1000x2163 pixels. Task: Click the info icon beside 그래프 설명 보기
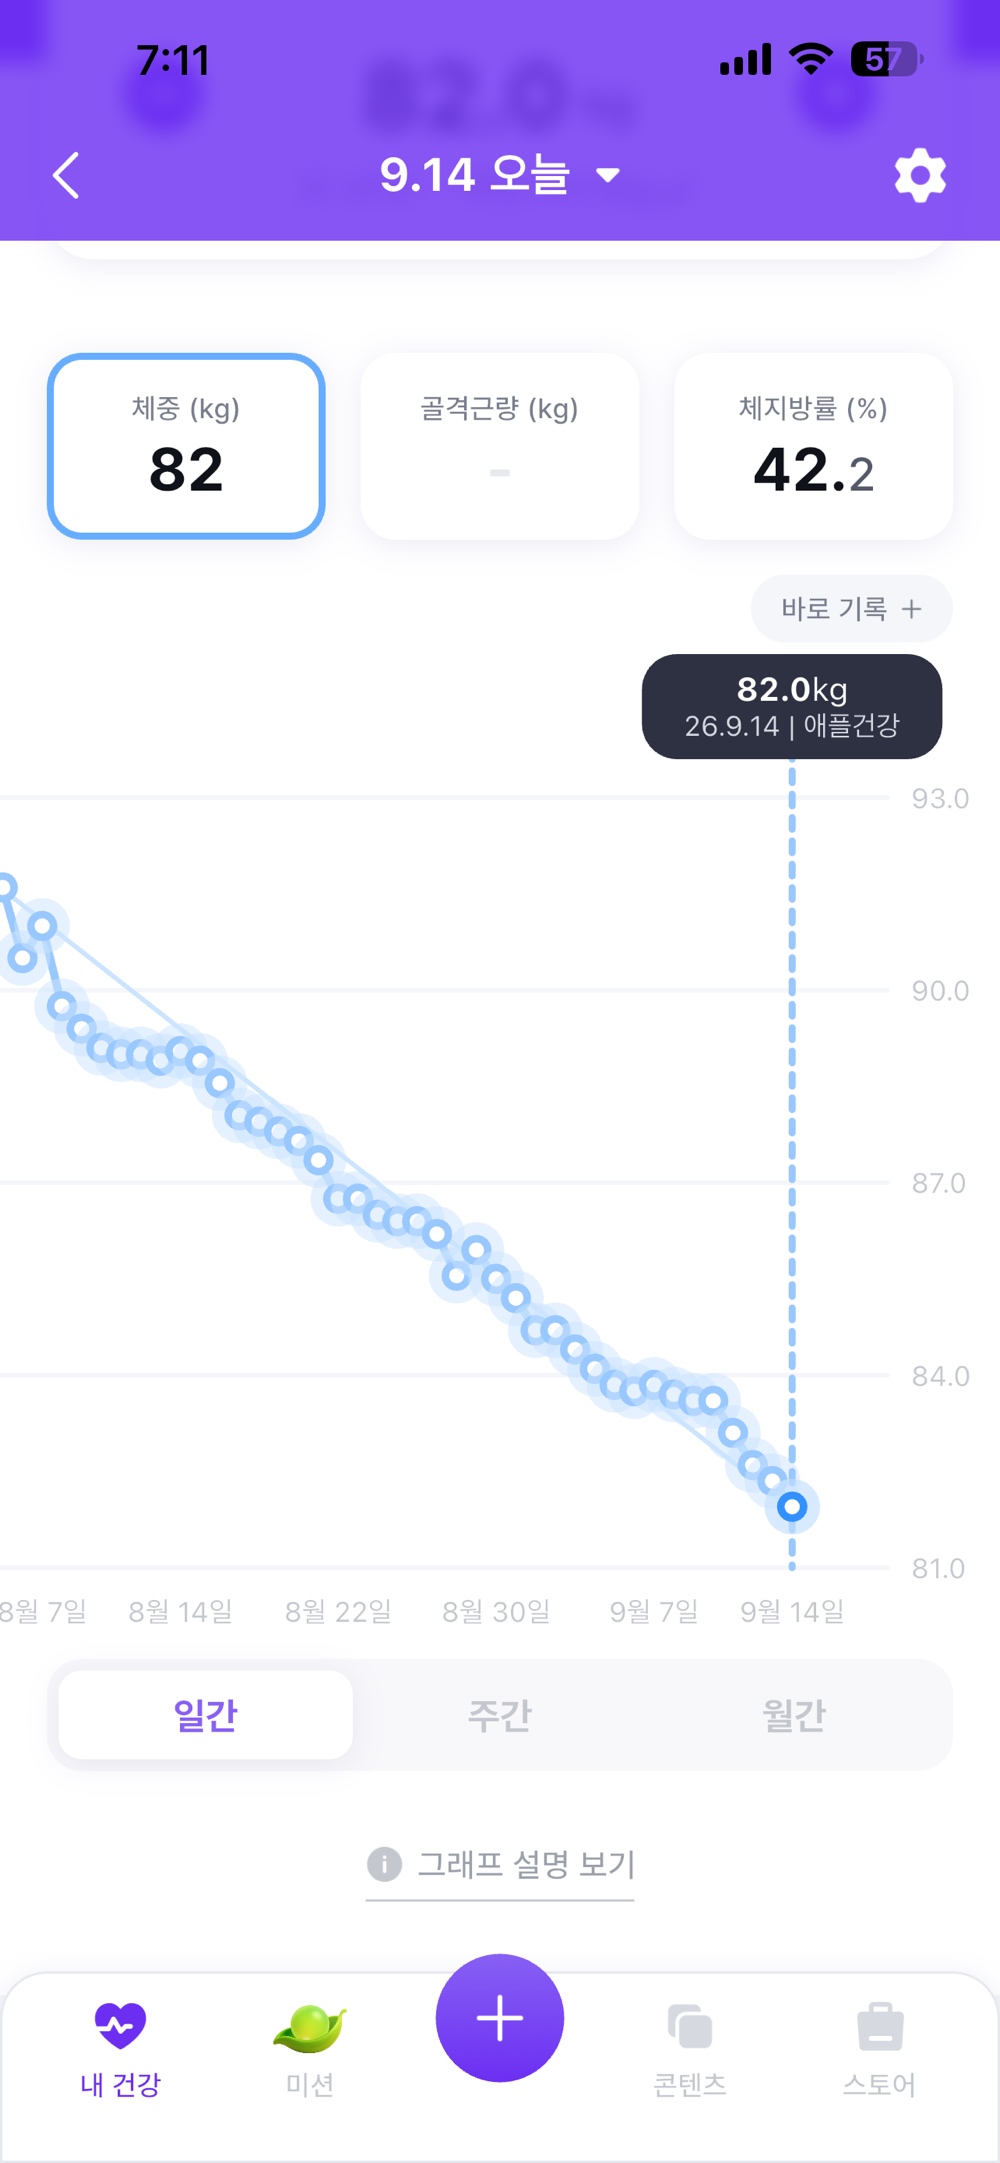point(385,1864)
